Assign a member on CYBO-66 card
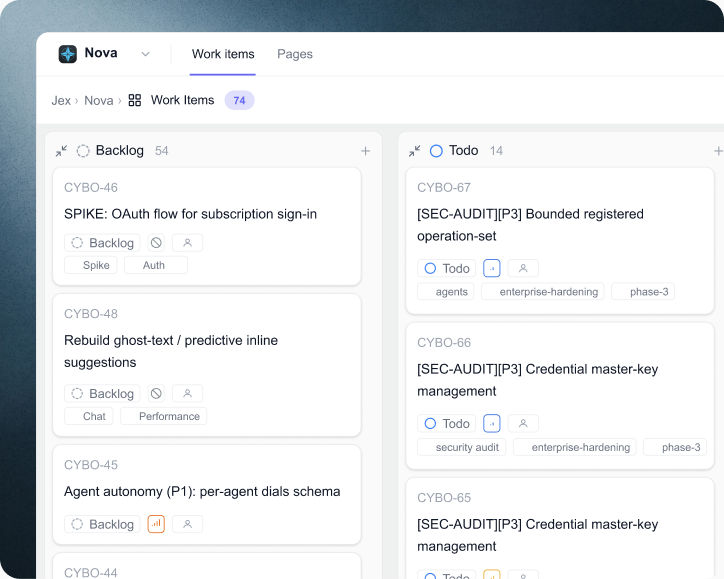The height and width of the screenshot is (579, 724). [x=523, y=423]
